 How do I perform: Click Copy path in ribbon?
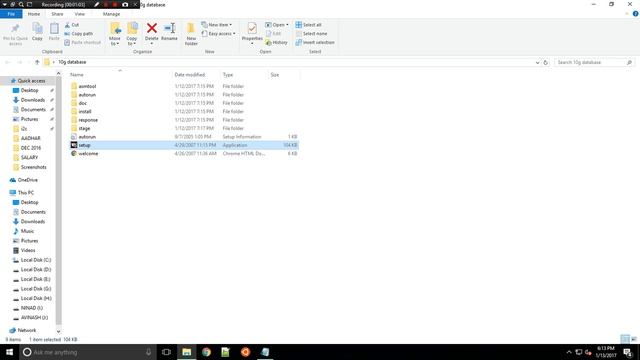78,33
